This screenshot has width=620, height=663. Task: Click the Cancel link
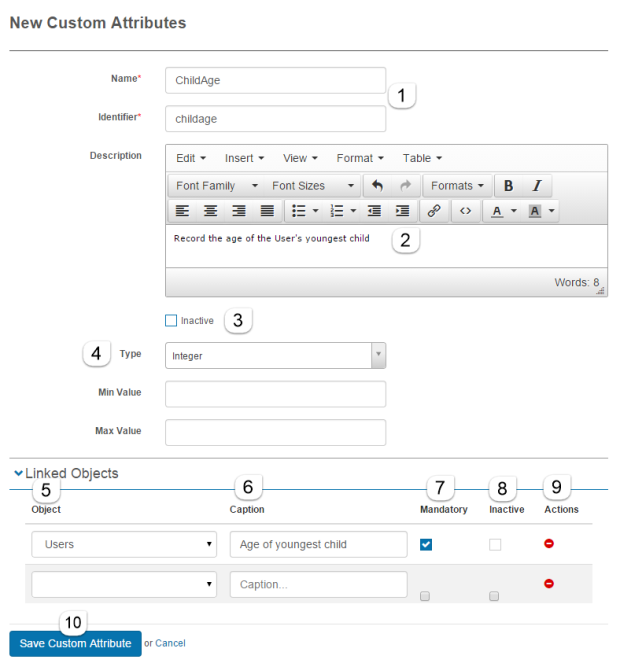(x=170, y=643)
